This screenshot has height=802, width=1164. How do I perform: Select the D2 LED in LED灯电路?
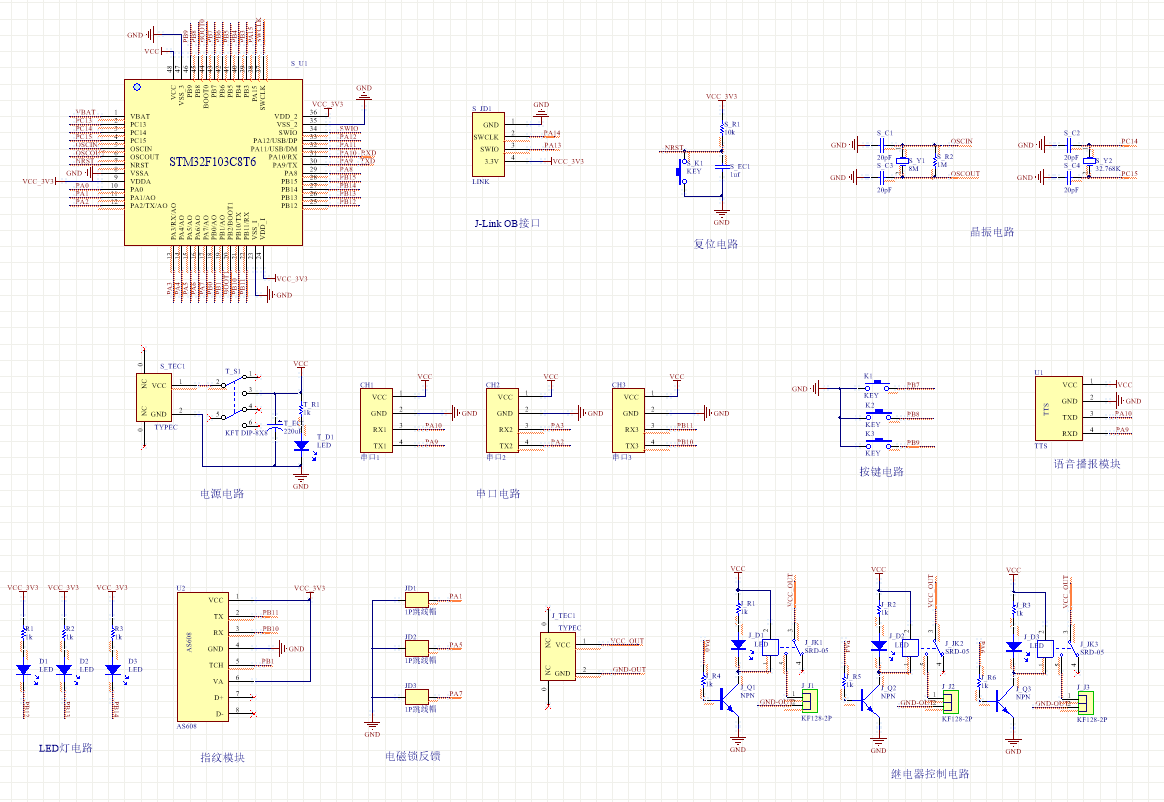[65, 669]
